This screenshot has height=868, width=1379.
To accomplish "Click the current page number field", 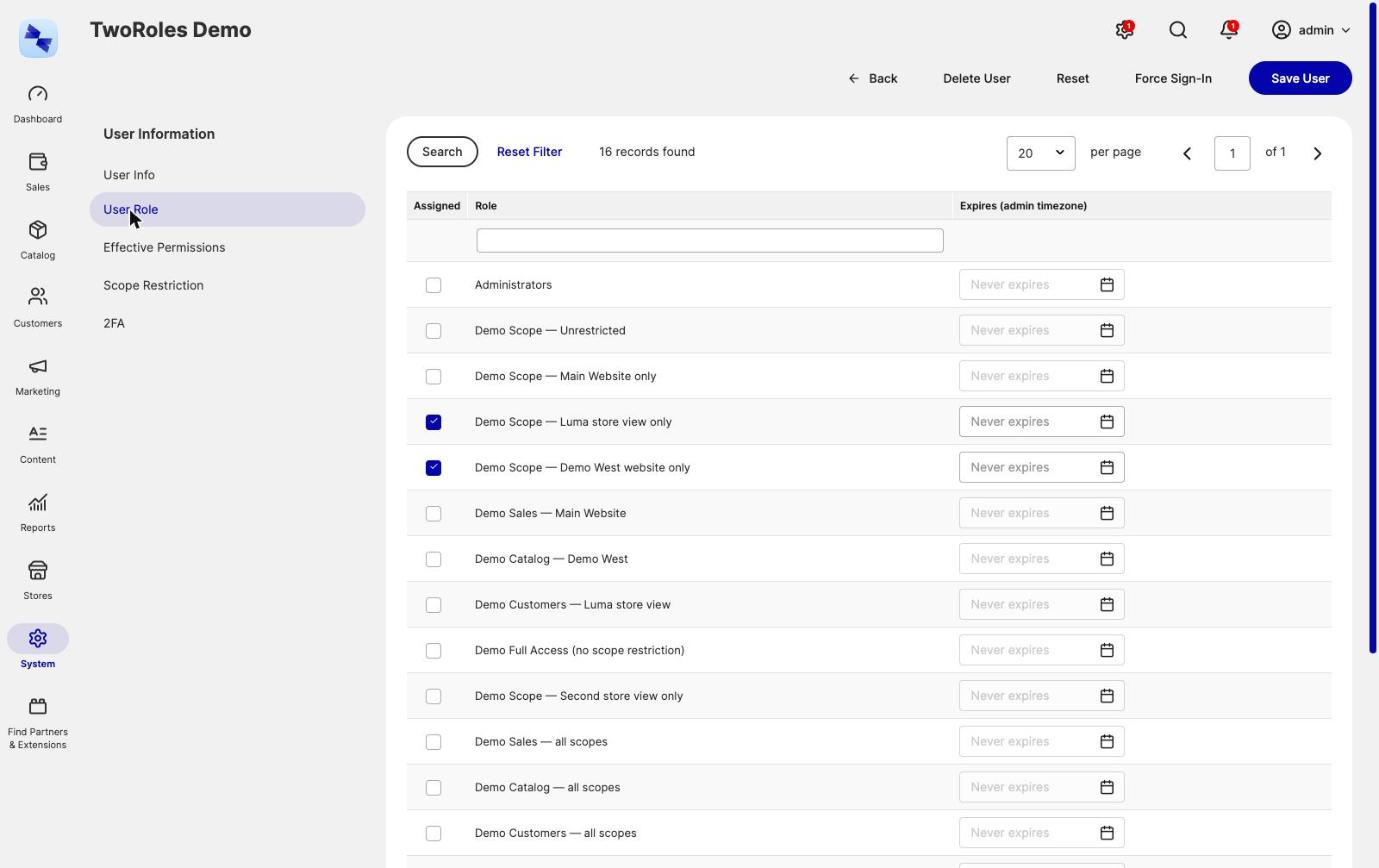I will [x=1232, y=153].
